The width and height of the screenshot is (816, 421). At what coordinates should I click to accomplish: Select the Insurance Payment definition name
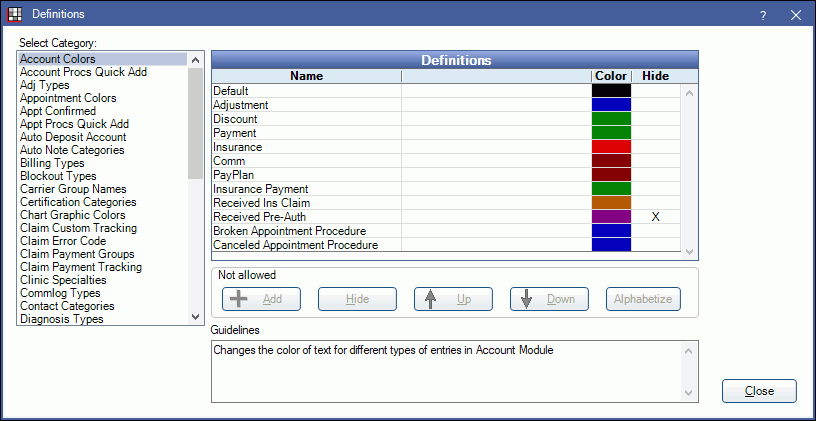(x=261, y=189)
